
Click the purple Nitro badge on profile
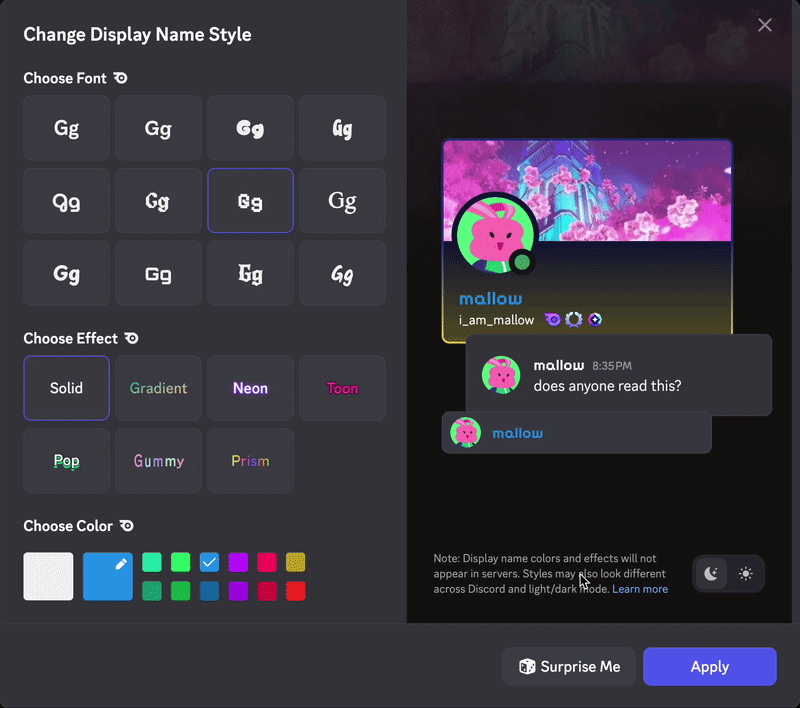(x=553, y=320)
